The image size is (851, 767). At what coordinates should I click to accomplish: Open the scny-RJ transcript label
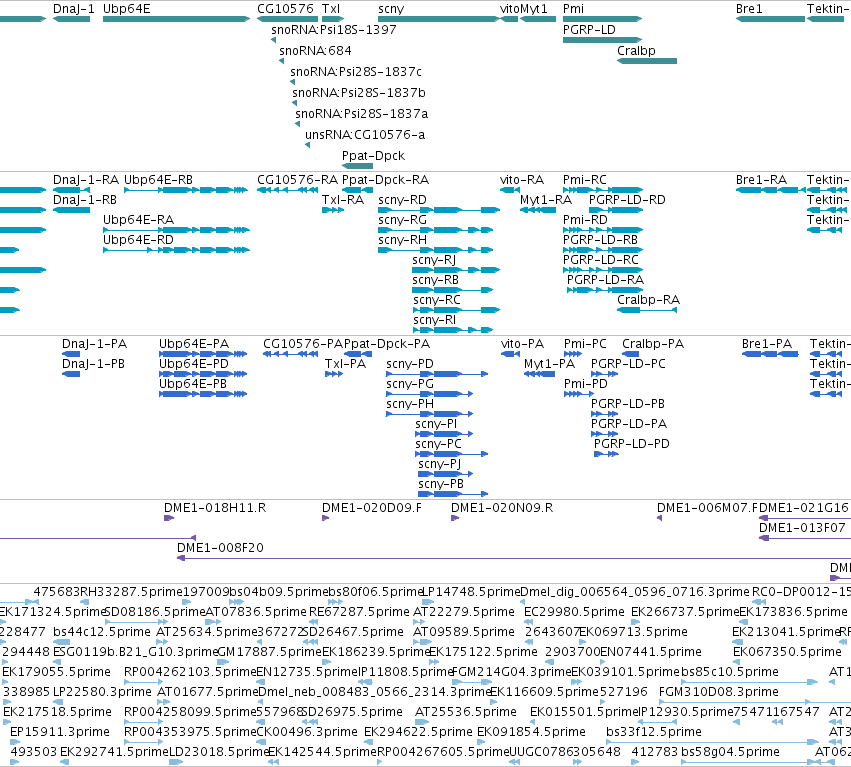click(434, 260)
